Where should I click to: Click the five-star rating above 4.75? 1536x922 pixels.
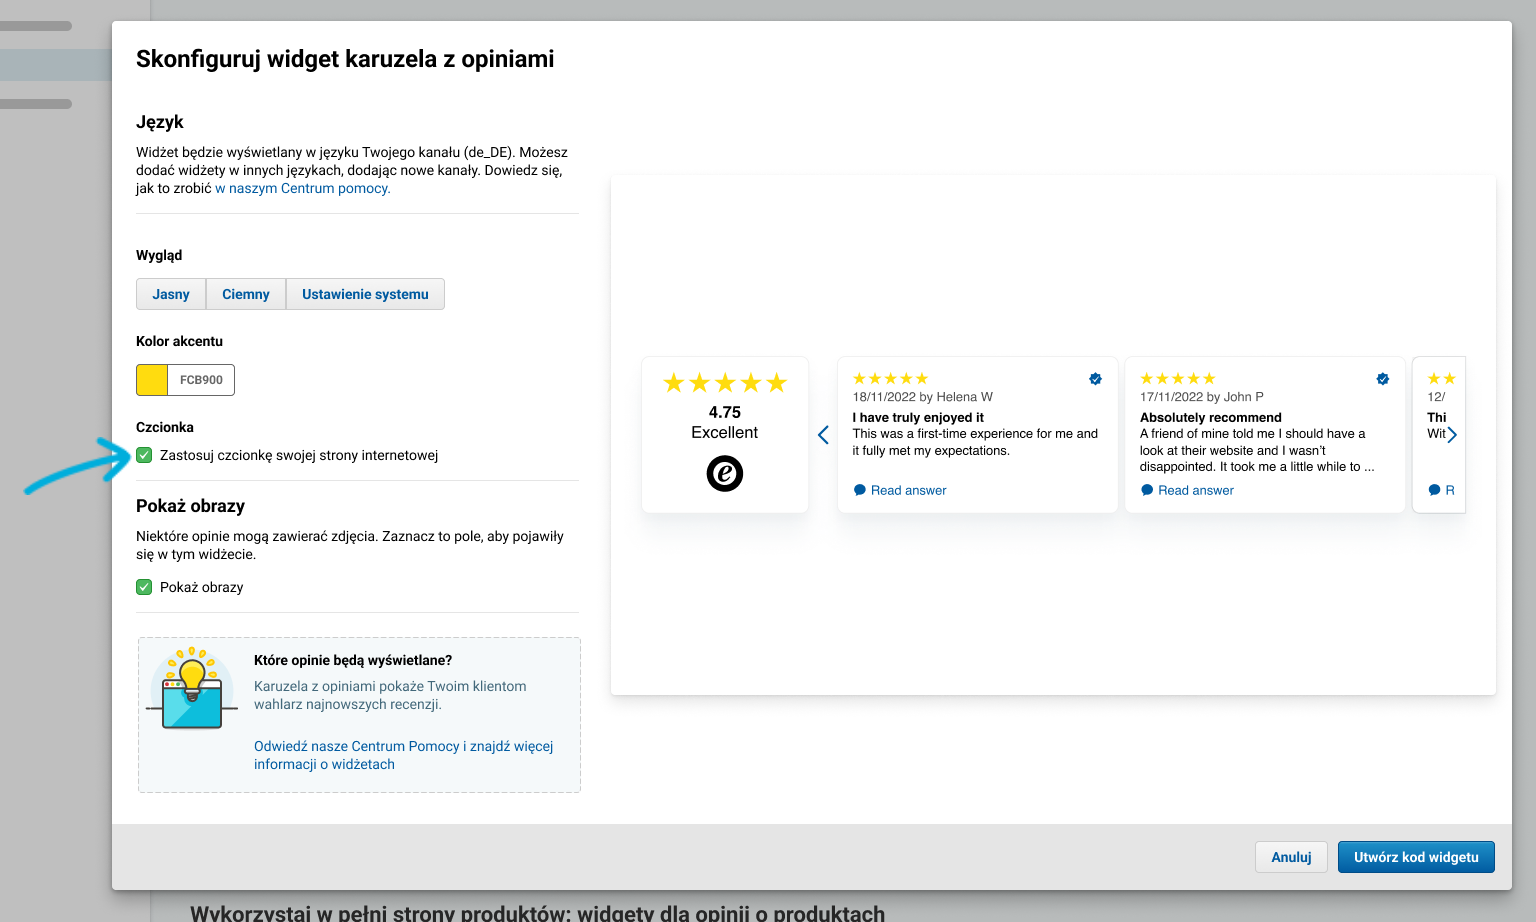click(x=725, y=383)
